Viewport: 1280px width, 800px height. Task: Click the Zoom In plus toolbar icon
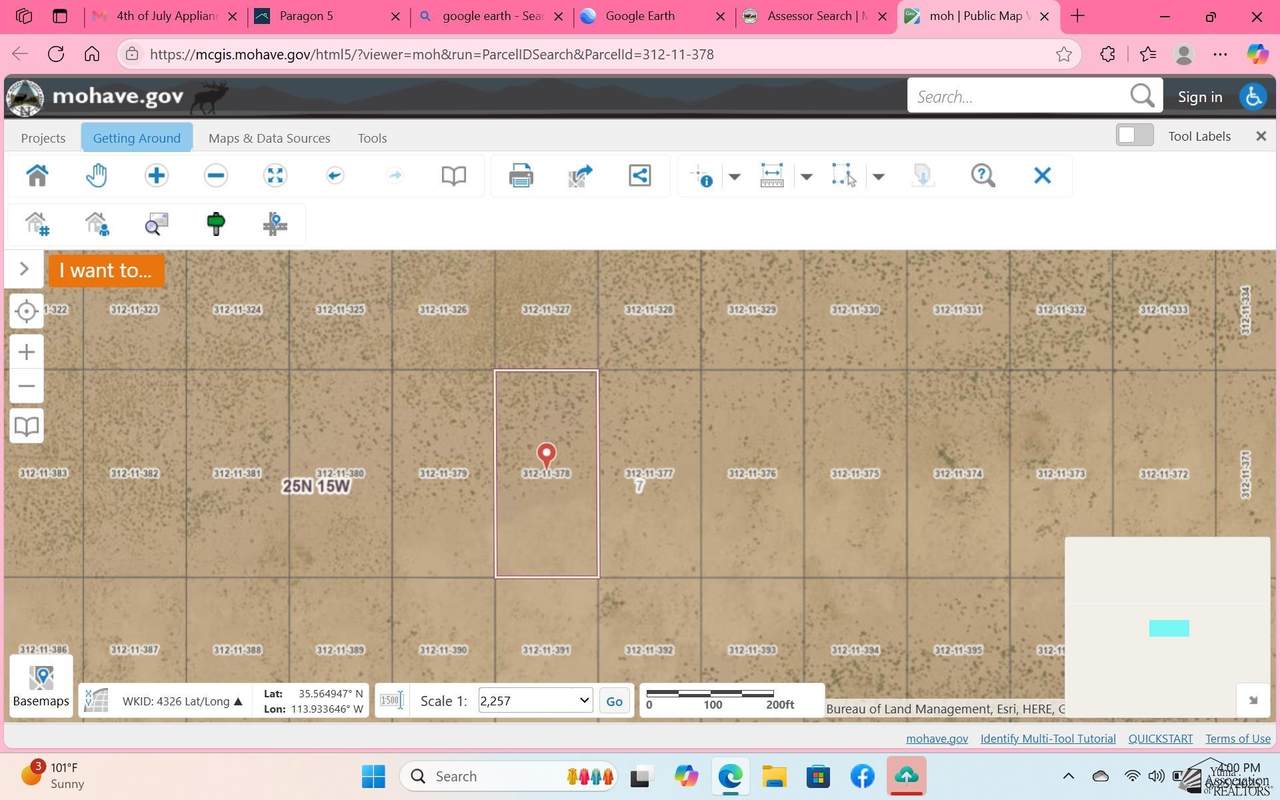(156, 176)
